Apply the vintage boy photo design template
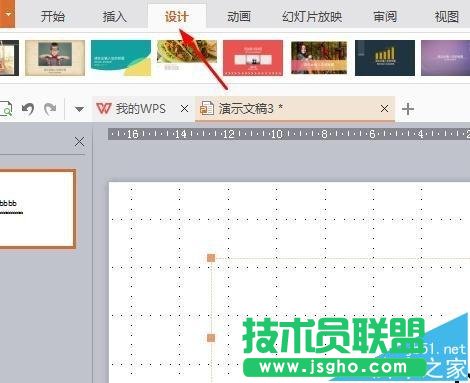Viewport: 470px width, 383px height. click(x=55, y=58)
